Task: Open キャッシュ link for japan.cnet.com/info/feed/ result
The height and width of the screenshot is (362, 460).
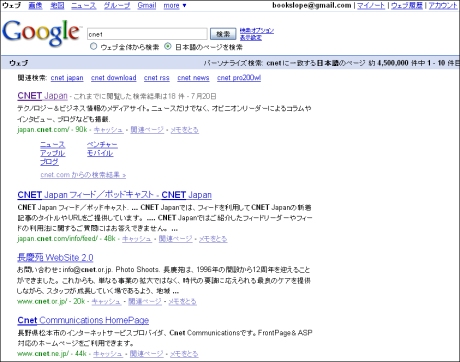Action: [137, 239]
